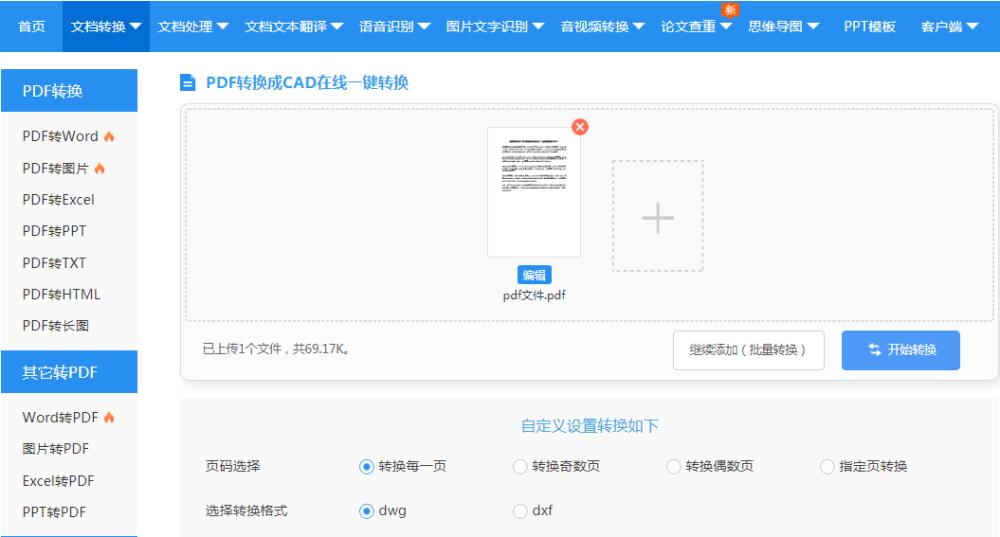The image size is (1000, 537).
Task: Expand the 文档转换 dropdown menu
Action: pyautogui.click(x=106, y=27)
